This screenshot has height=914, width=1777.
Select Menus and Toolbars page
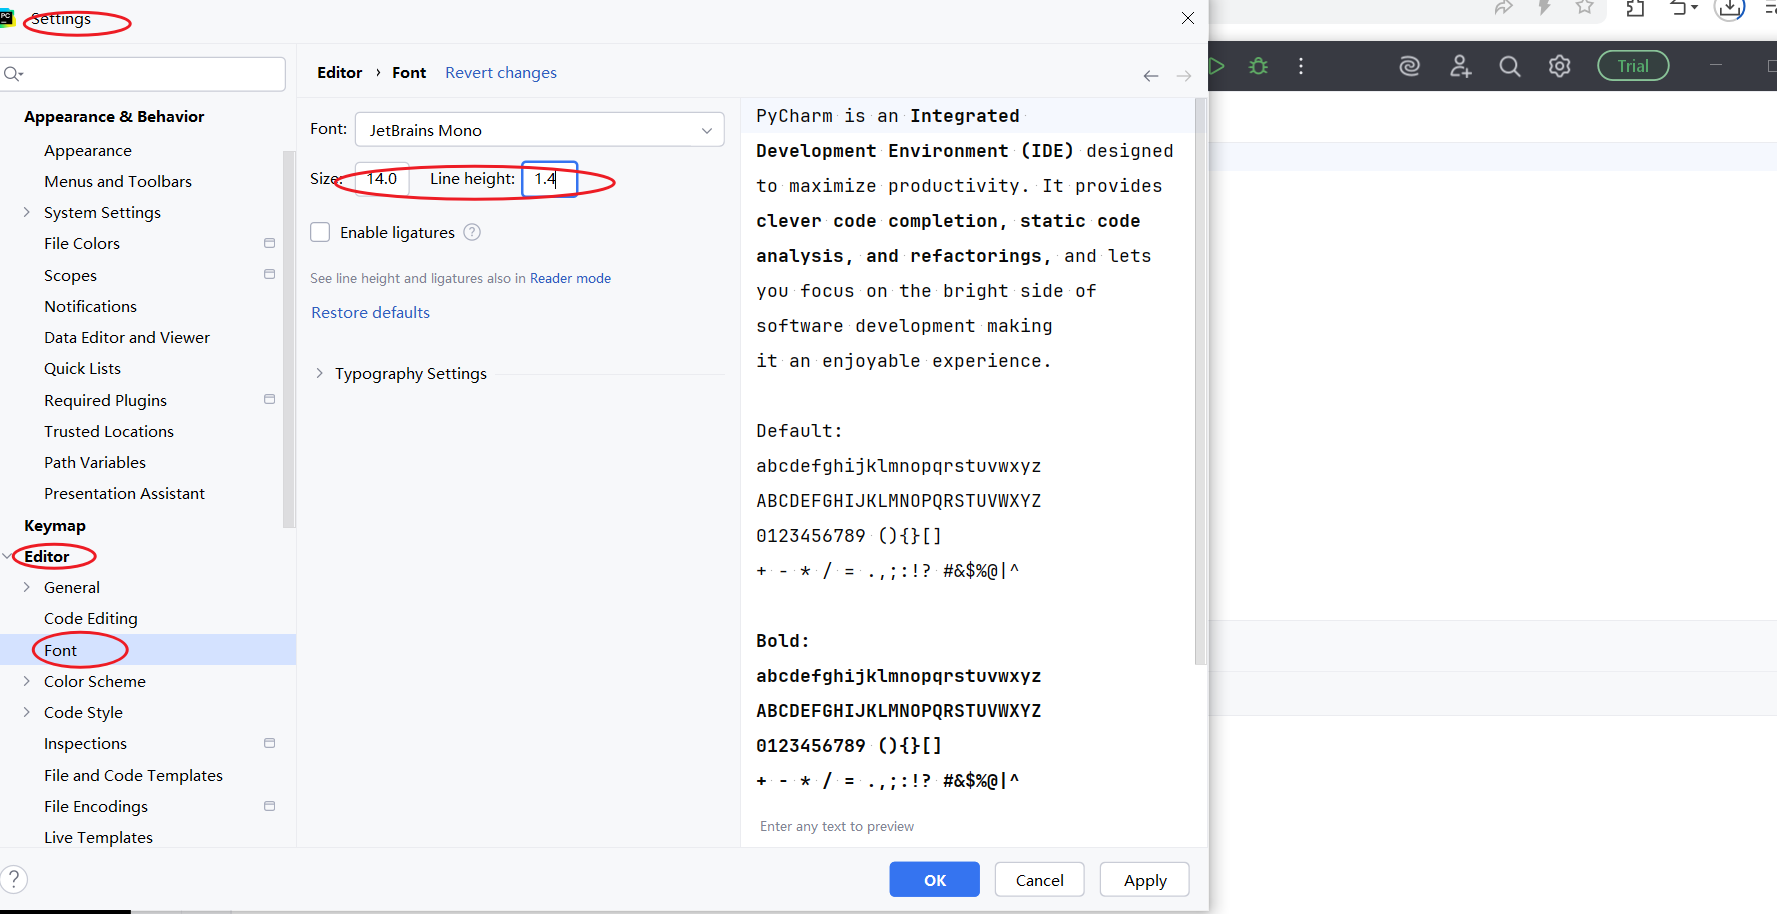pos(118,181)
